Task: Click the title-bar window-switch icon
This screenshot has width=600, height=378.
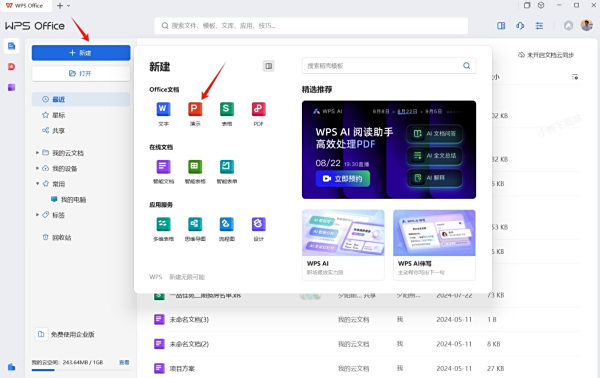Action: coord(527,5)
